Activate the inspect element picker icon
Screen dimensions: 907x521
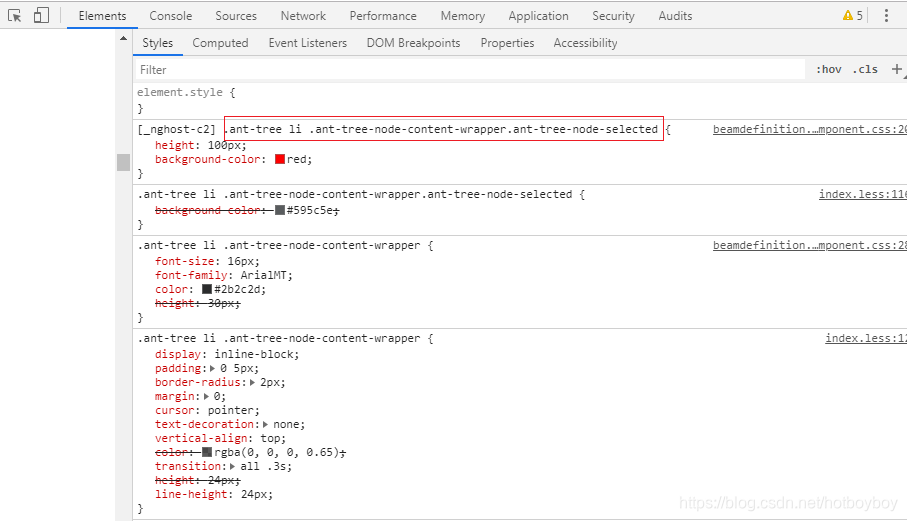(14, 16)
